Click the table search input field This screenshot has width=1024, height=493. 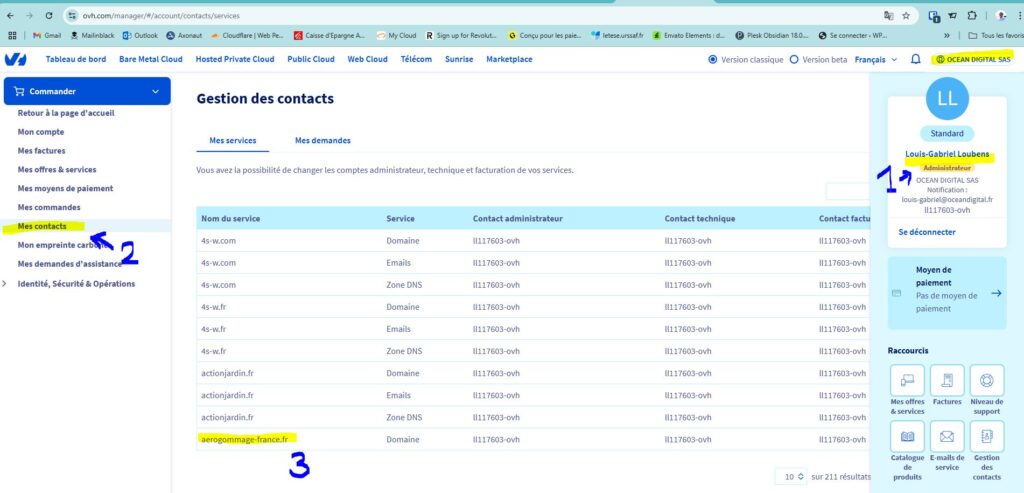click(848, 191)
